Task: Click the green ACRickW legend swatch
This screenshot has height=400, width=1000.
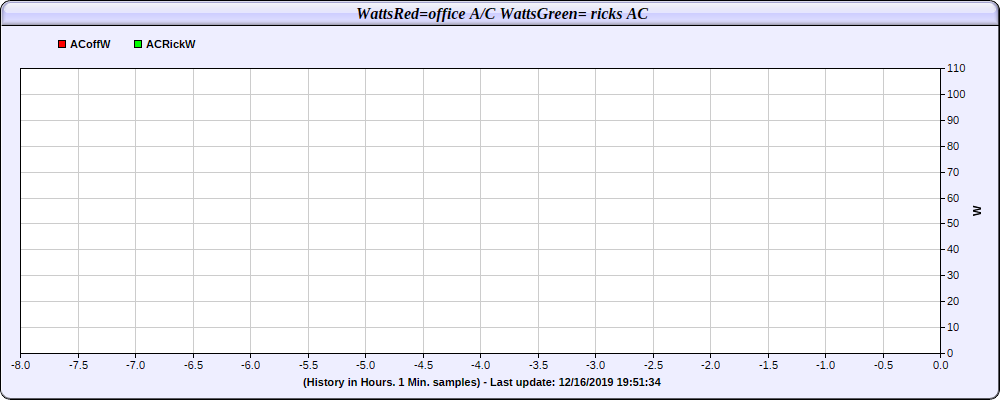Action: (138, 45)
